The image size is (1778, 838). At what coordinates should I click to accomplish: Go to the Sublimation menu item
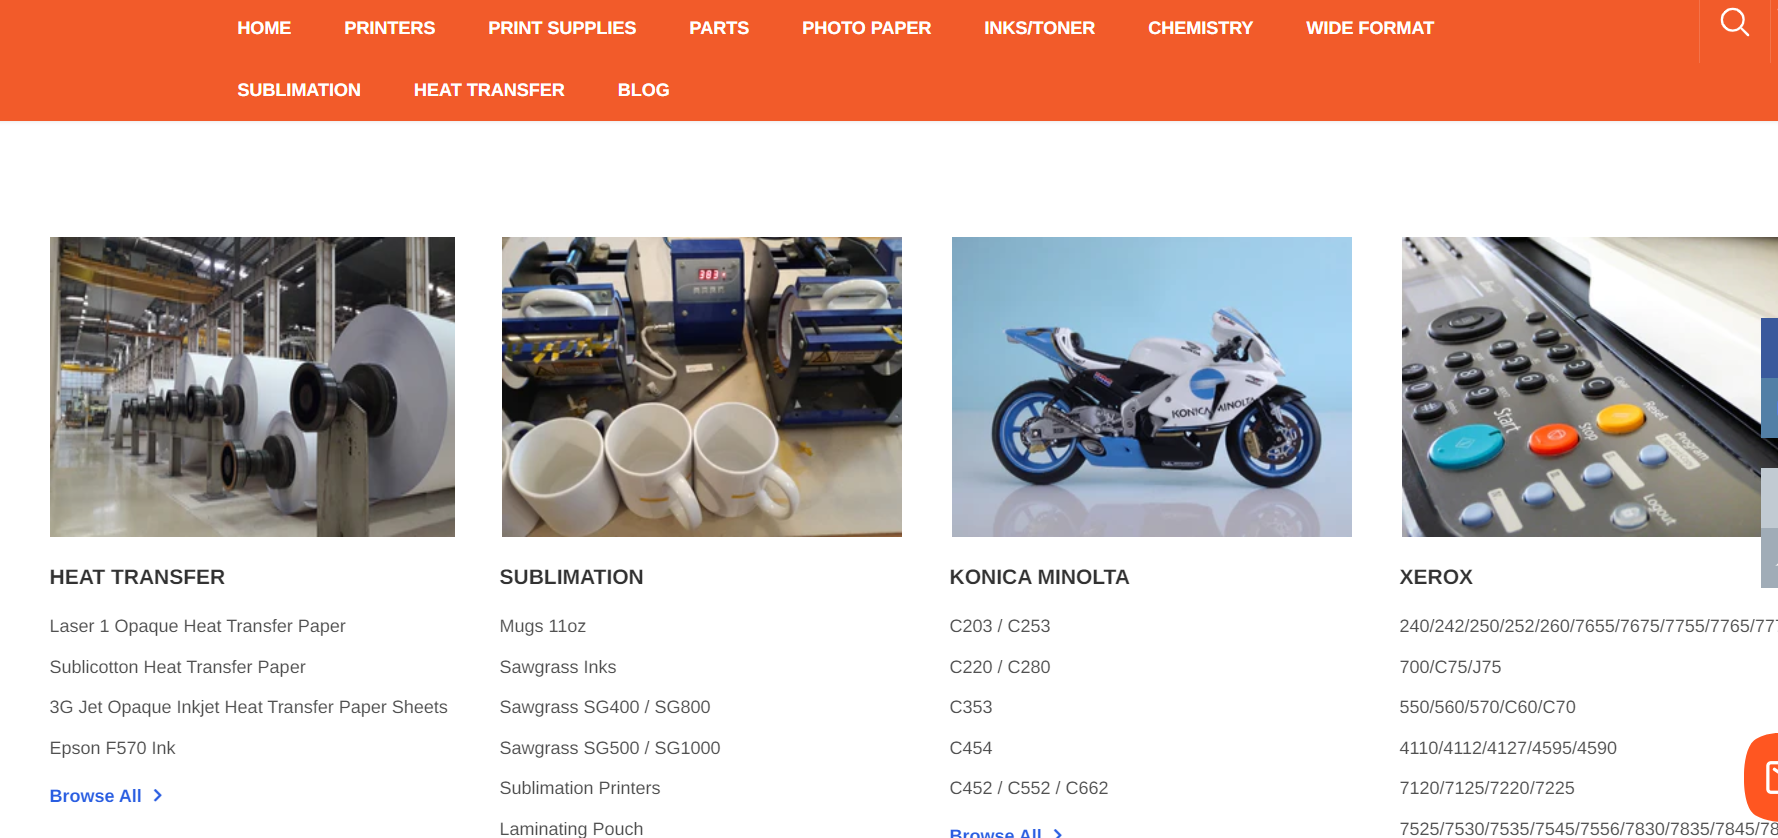click(299, 90)
